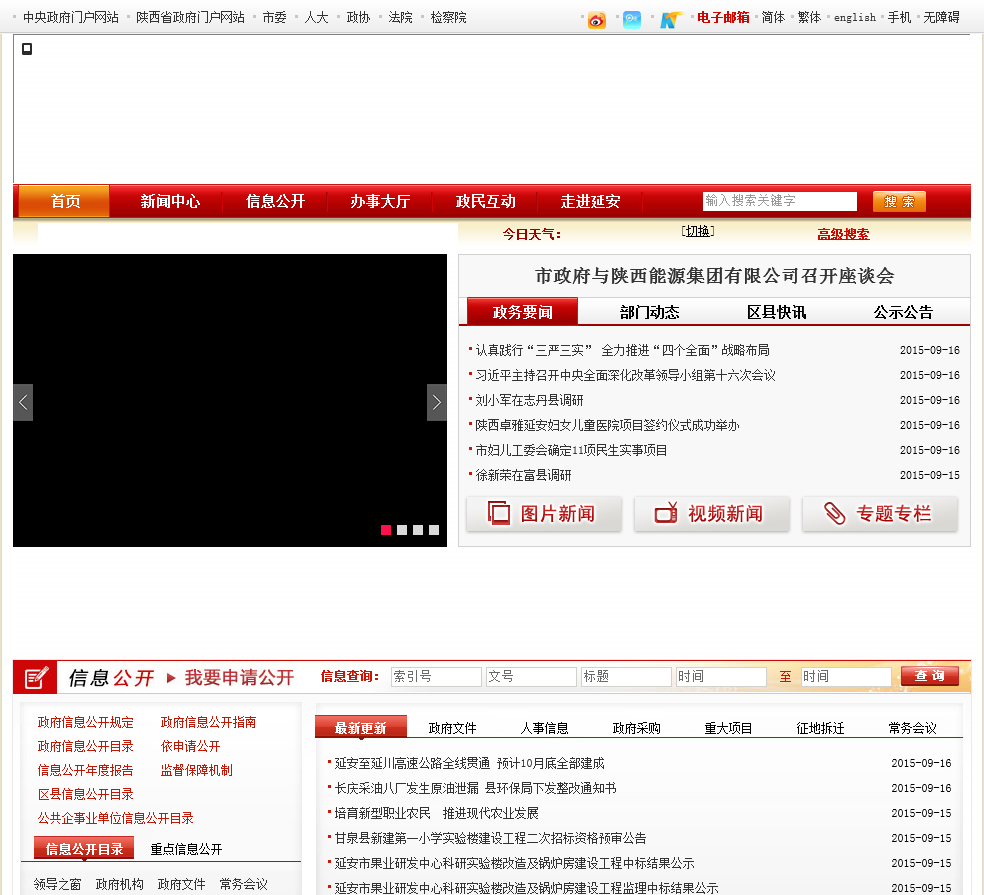
Task: Focus the 索引号 input field
Action: [x=436, y=677]
